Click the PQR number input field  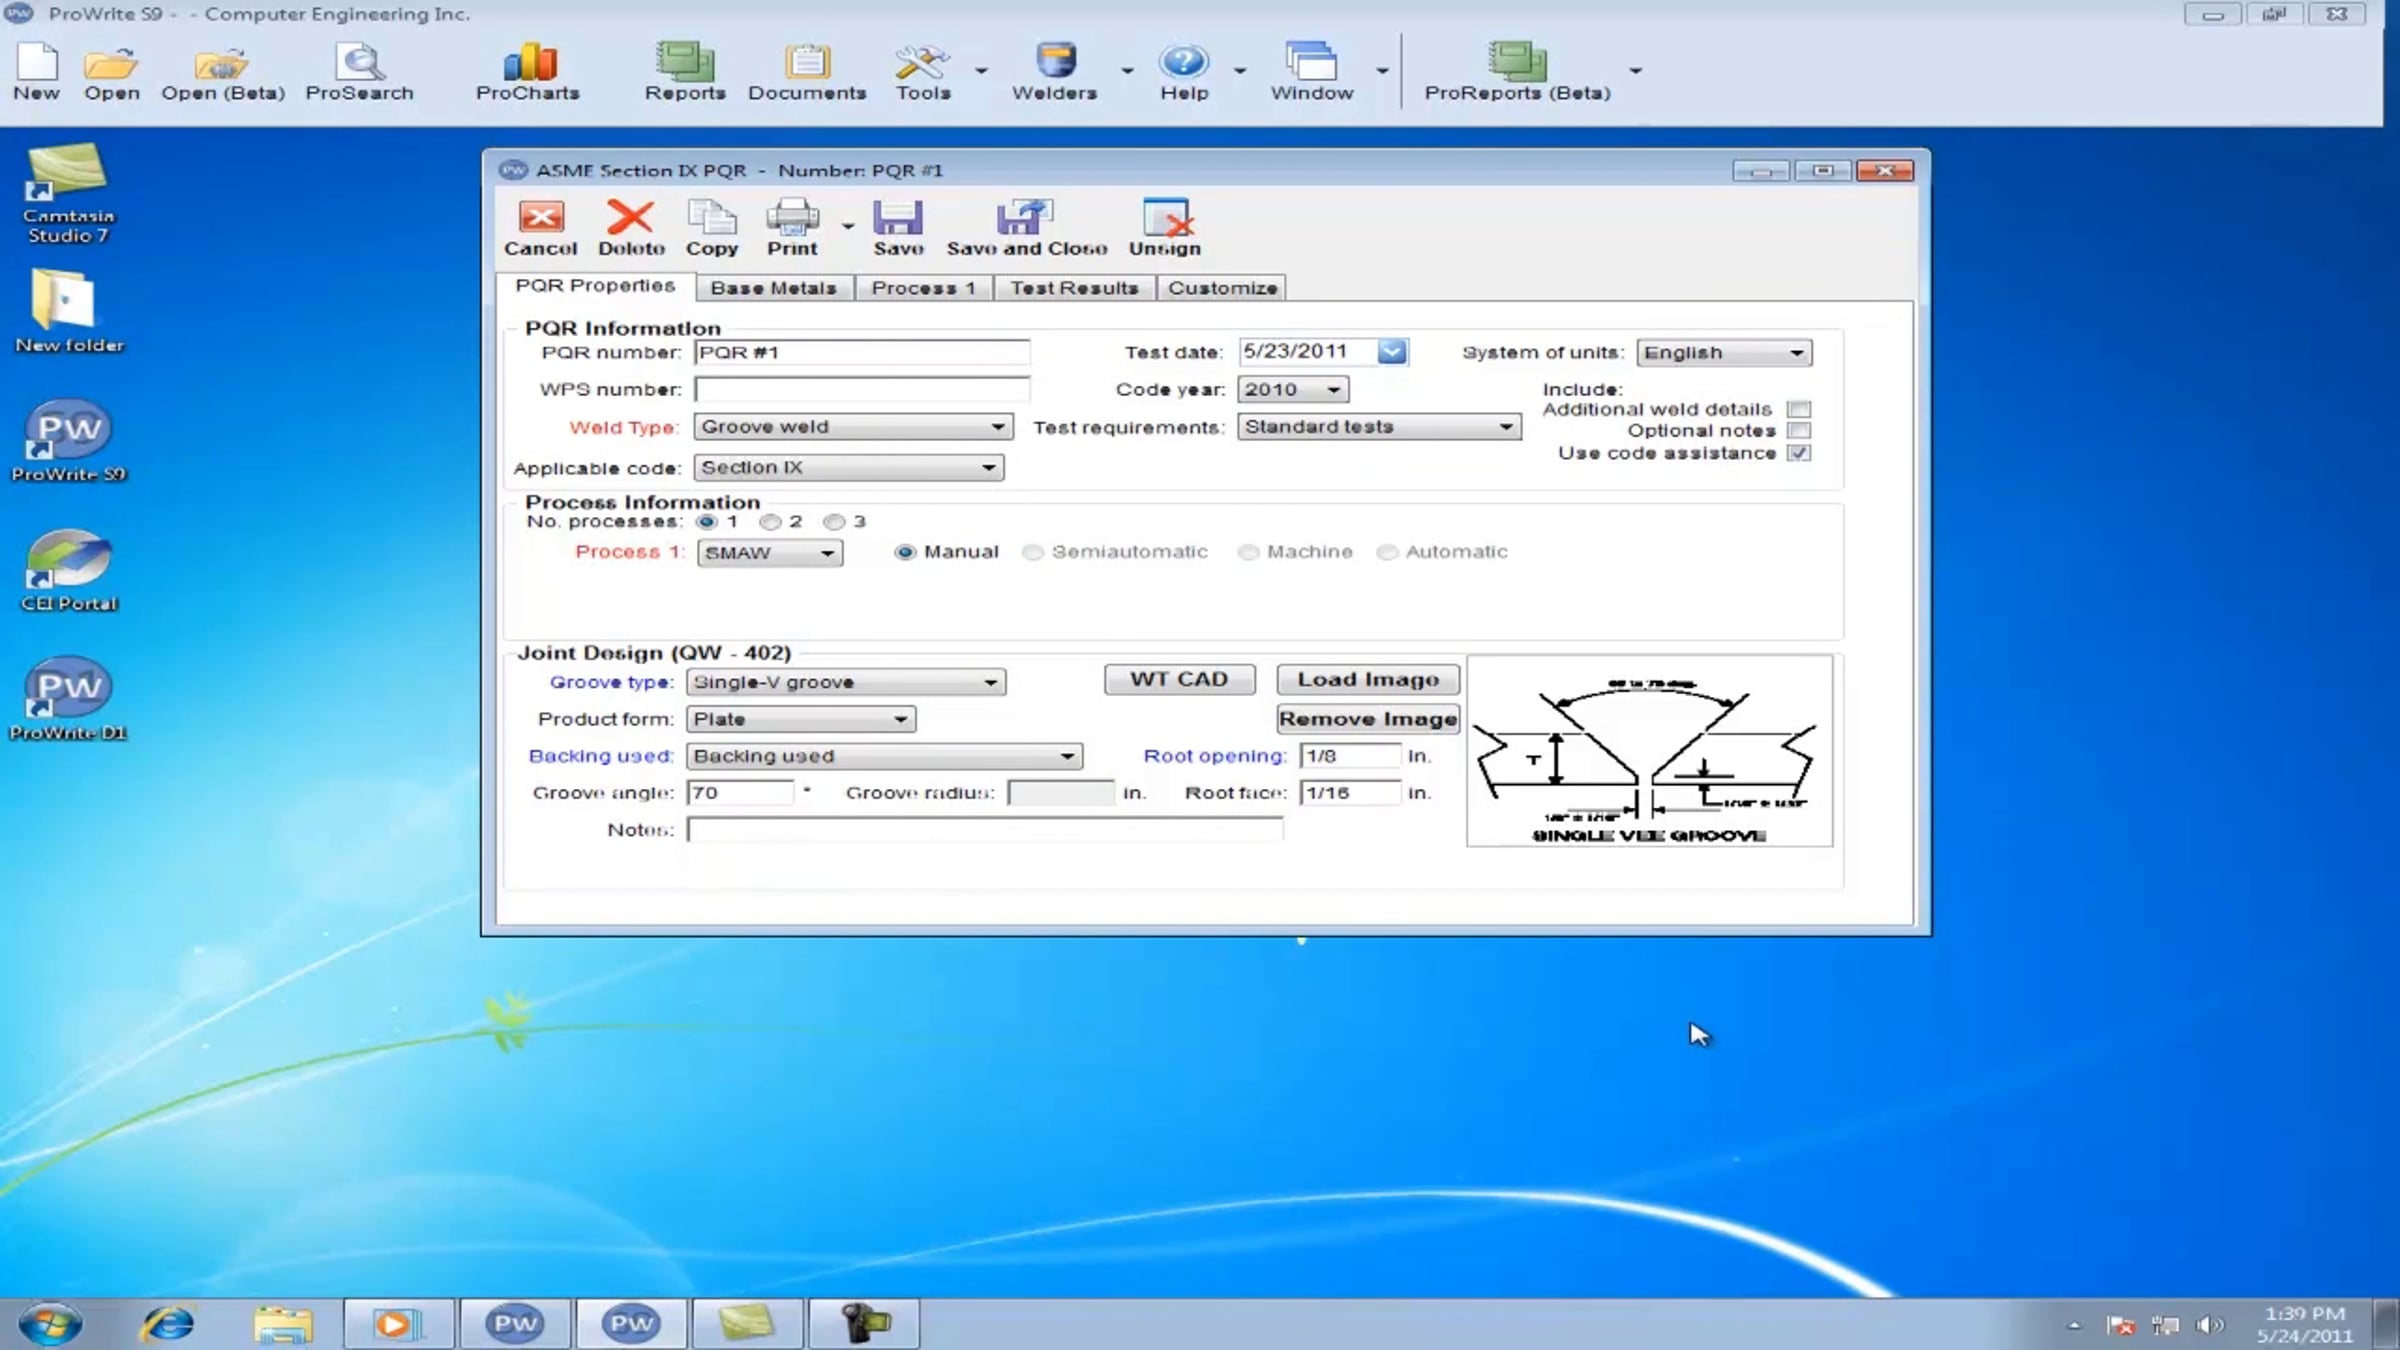click(x=862, y=352)
